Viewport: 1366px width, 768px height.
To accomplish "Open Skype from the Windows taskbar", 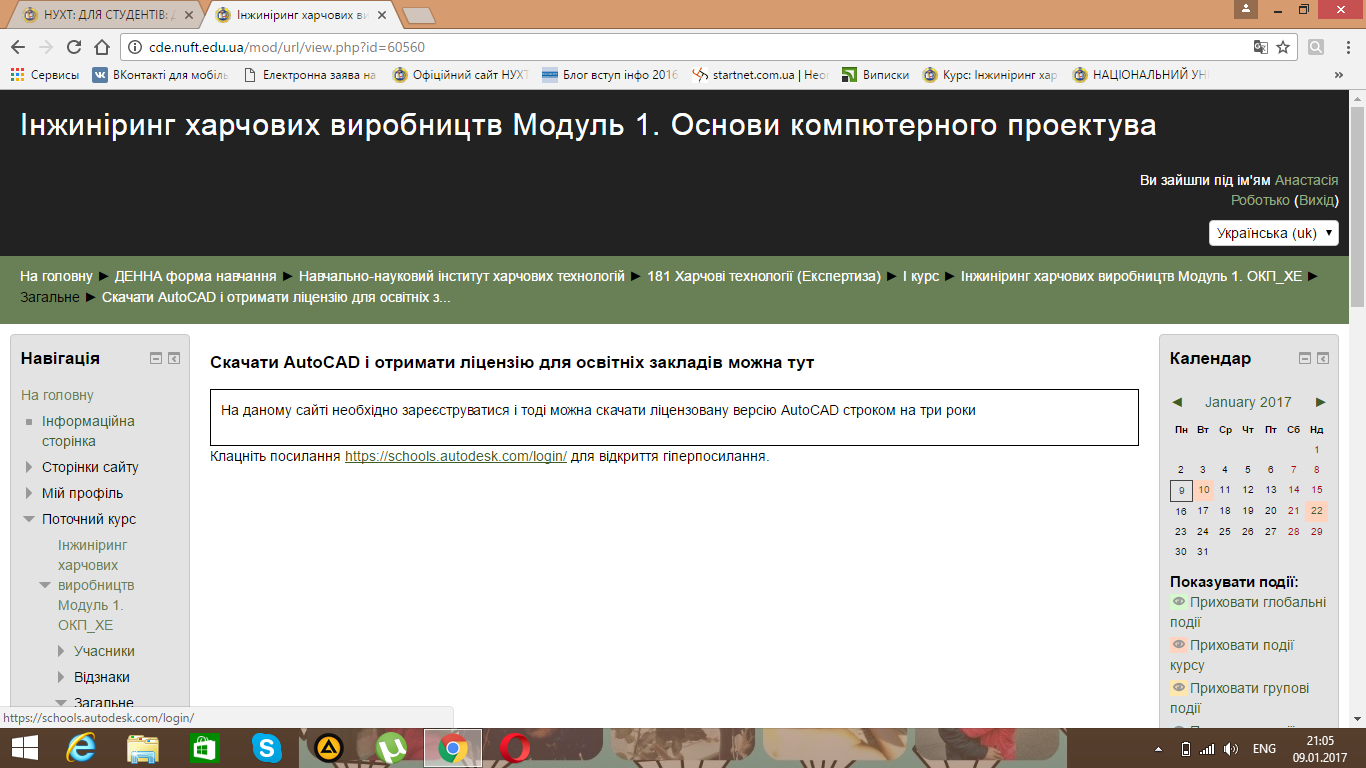I will 266,747.
